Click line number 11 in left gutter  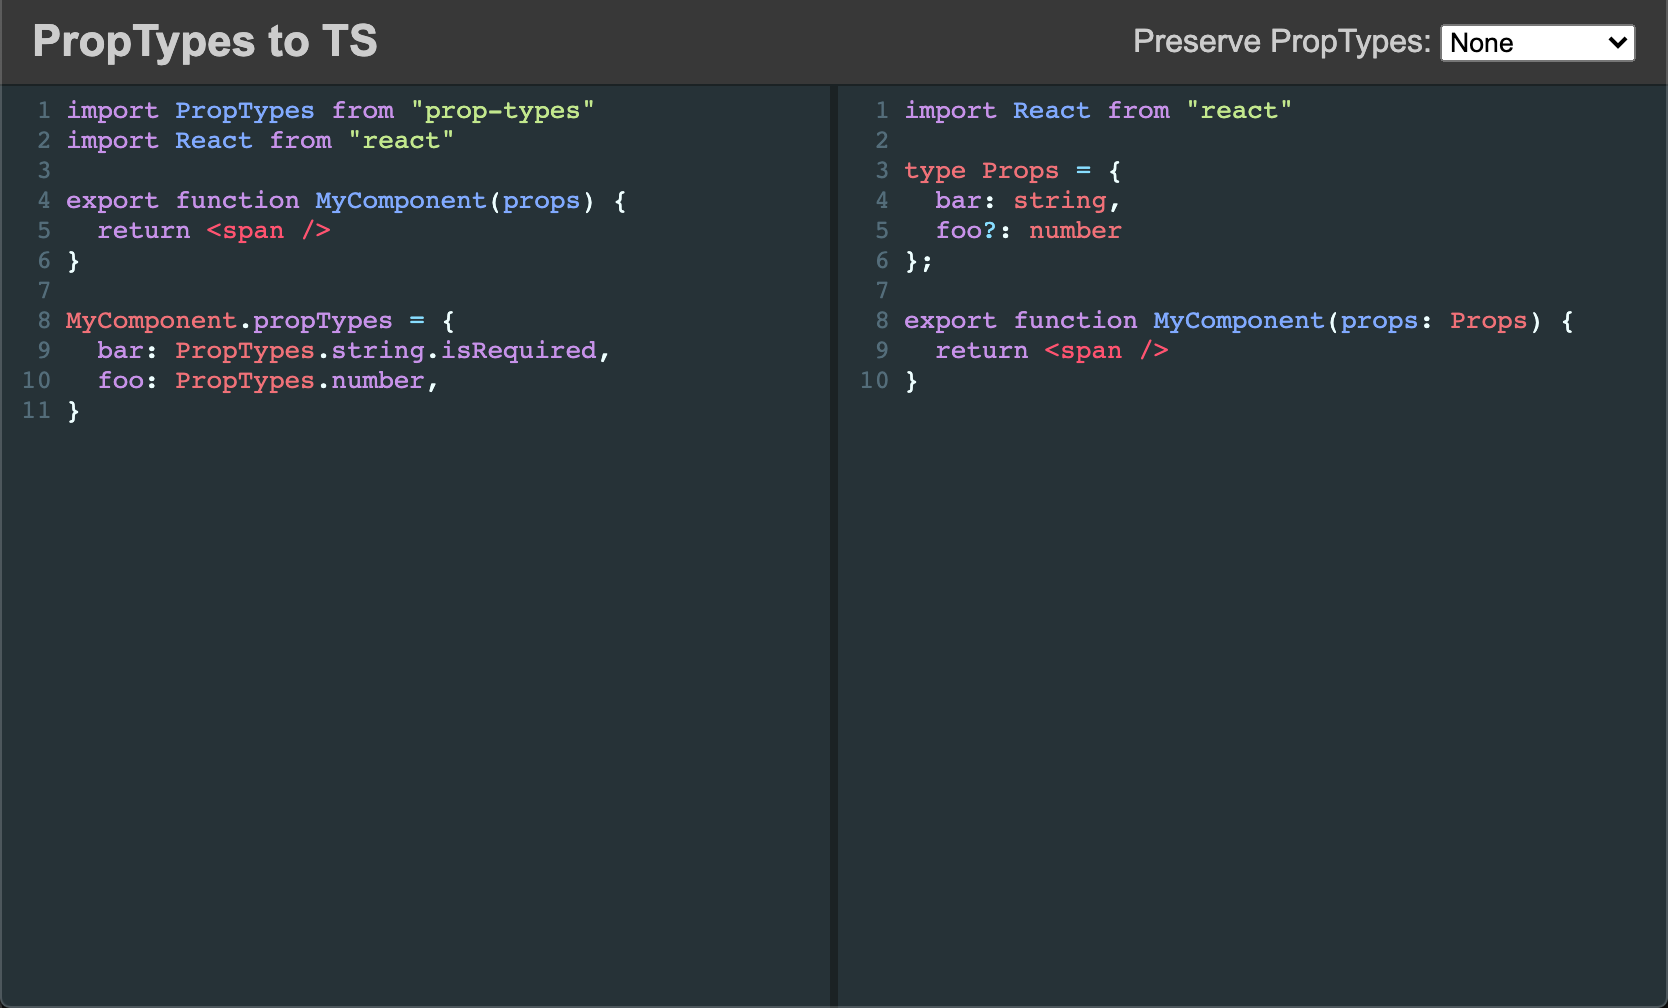pyautogui.click(x=36, y=410)
